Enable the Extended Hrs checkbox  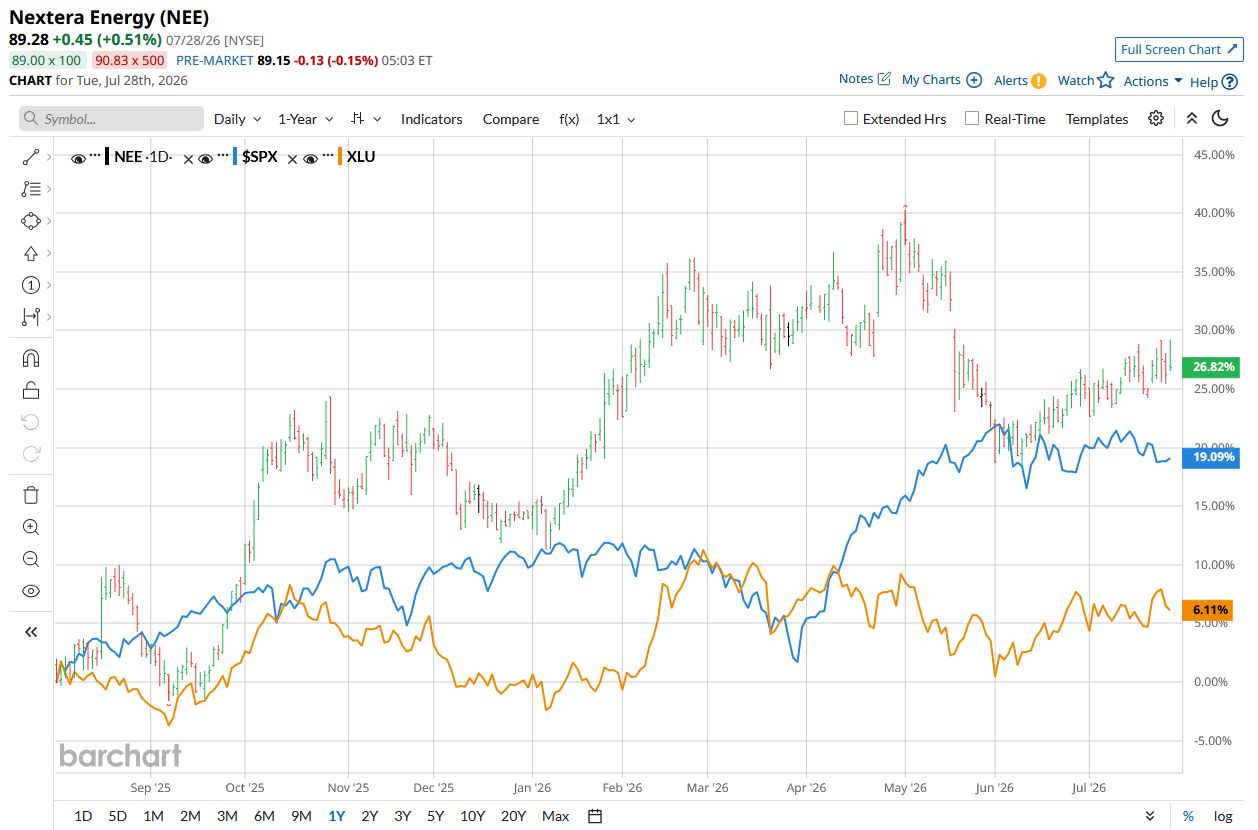(851, 118)
